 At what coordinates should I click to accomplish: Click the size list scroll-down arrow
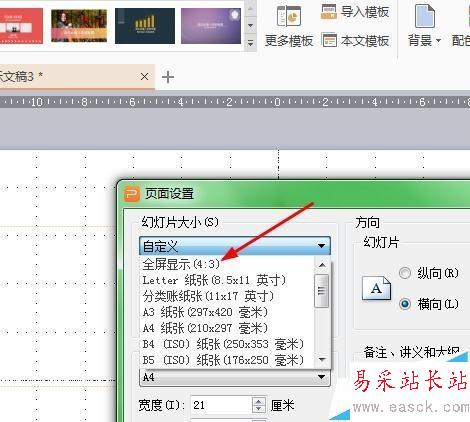coord(322,359)
